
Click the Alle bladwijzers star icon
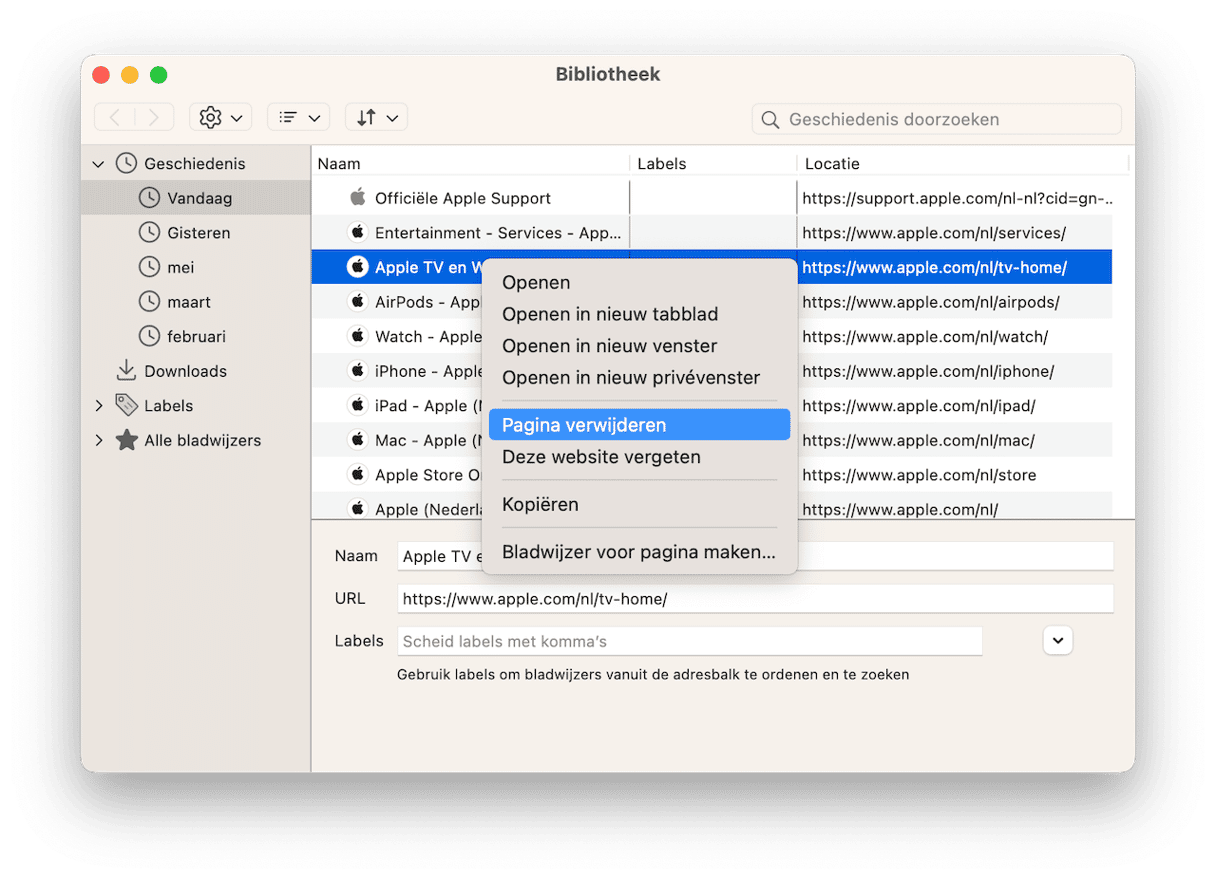[126, 440]
